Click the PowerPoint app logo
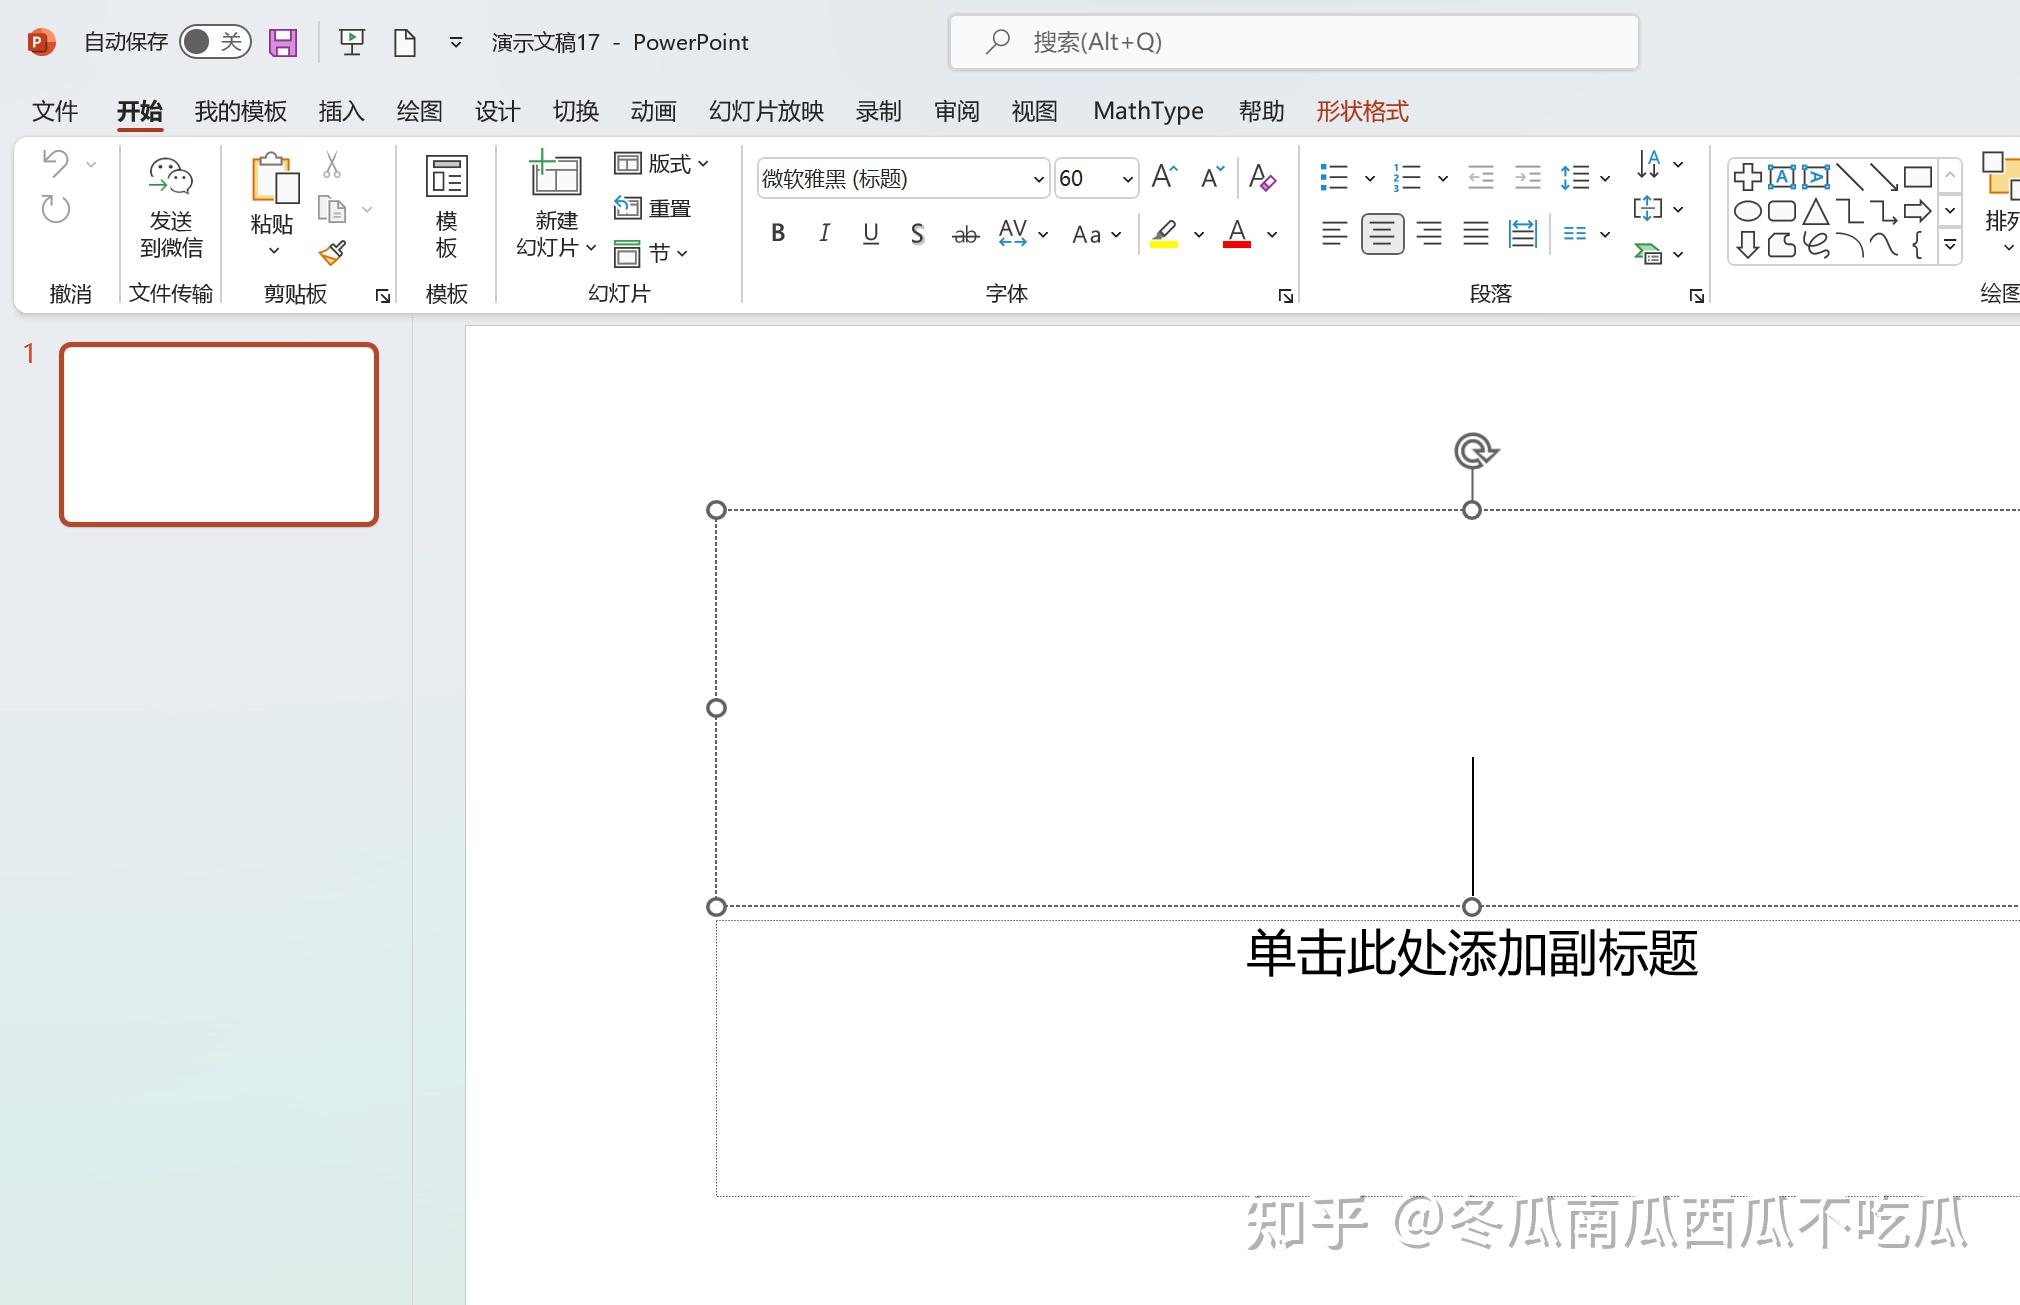The image size is (2020, 1305). (41, 42)
